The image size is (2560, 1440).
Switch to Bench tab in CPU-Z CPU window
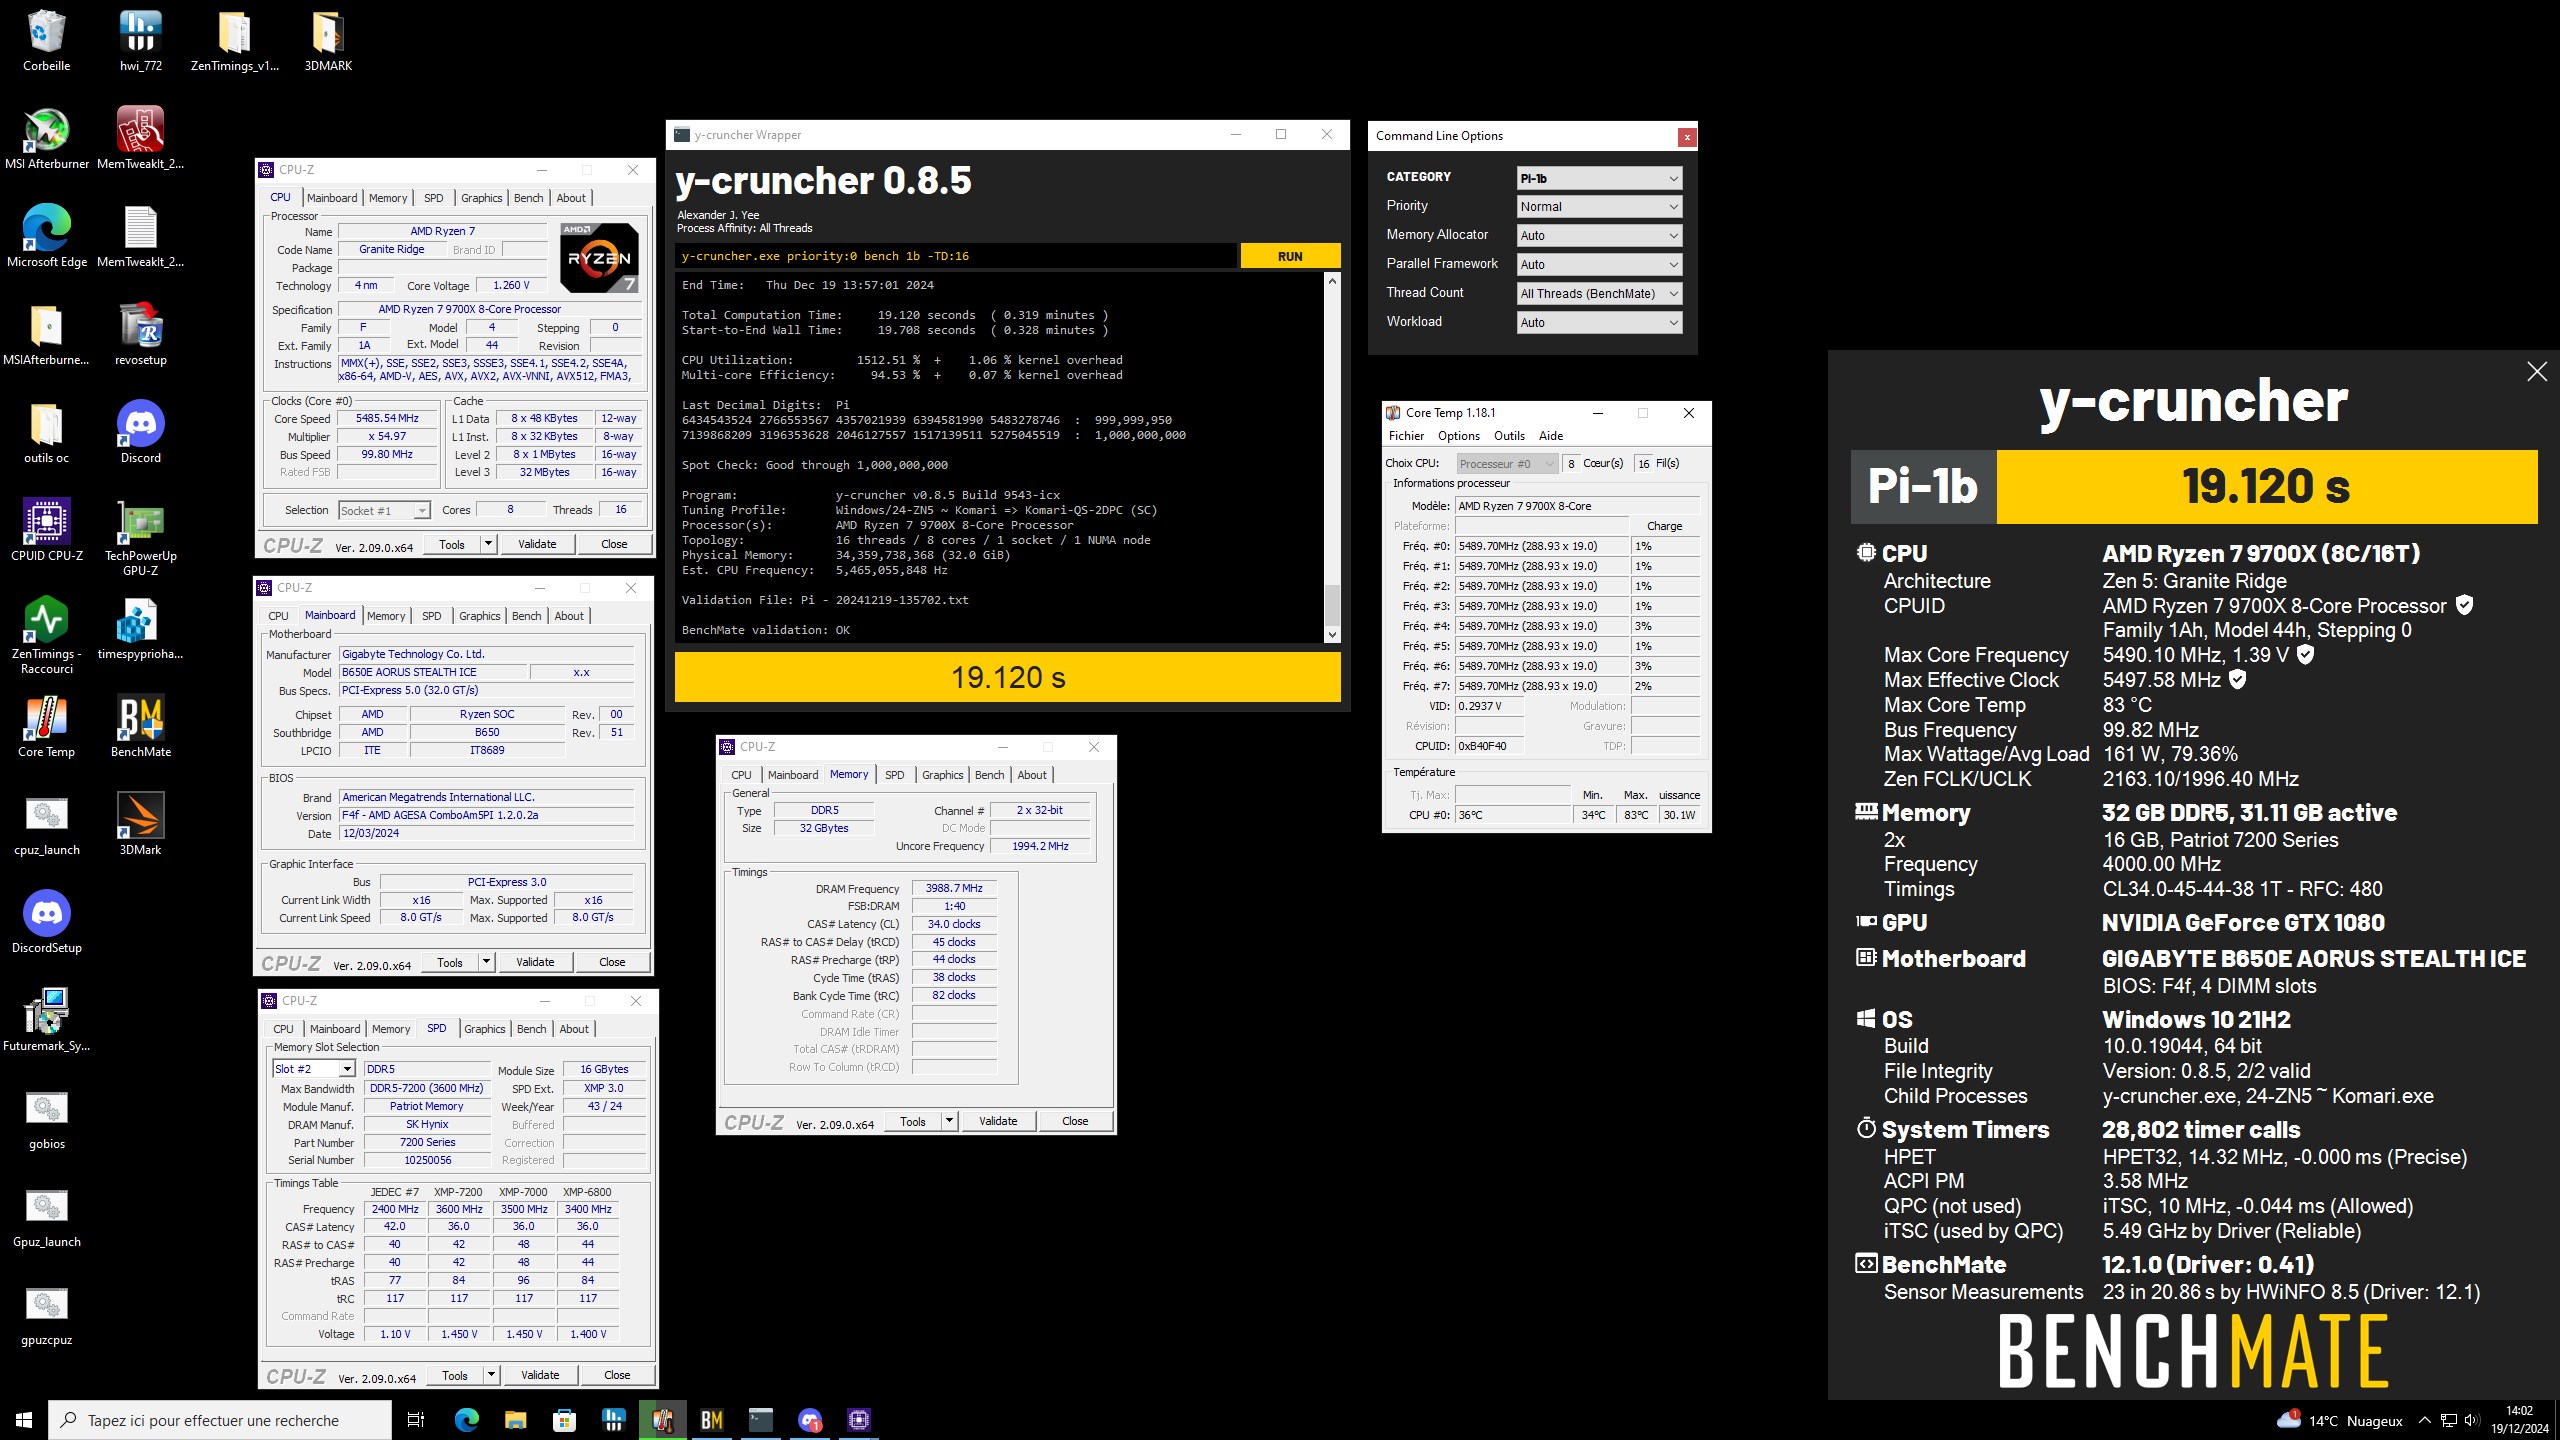[528, 198]
